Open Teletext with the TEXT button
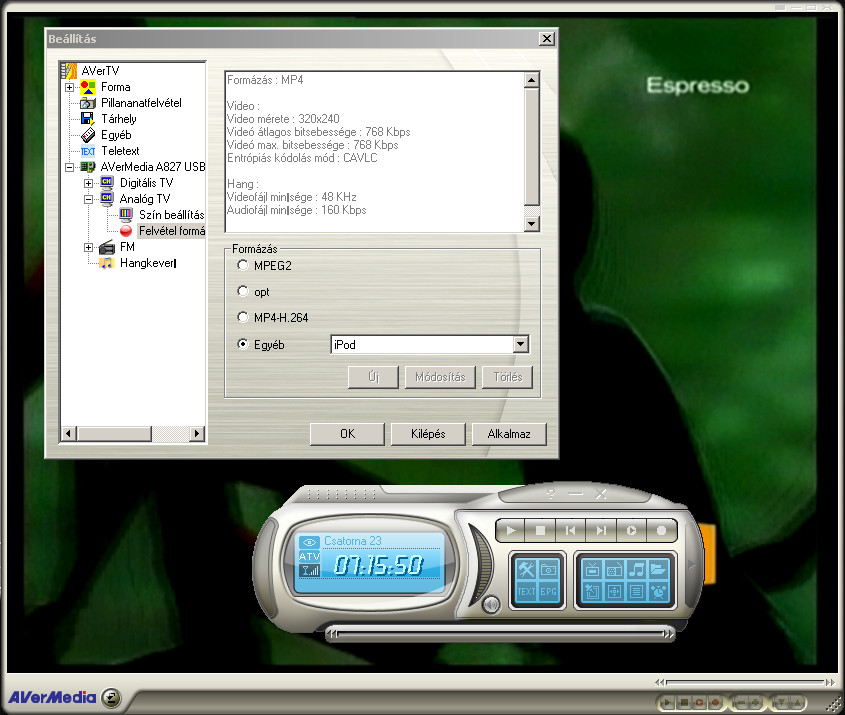This screenshot has height=715, width=845. coord(527,592)
